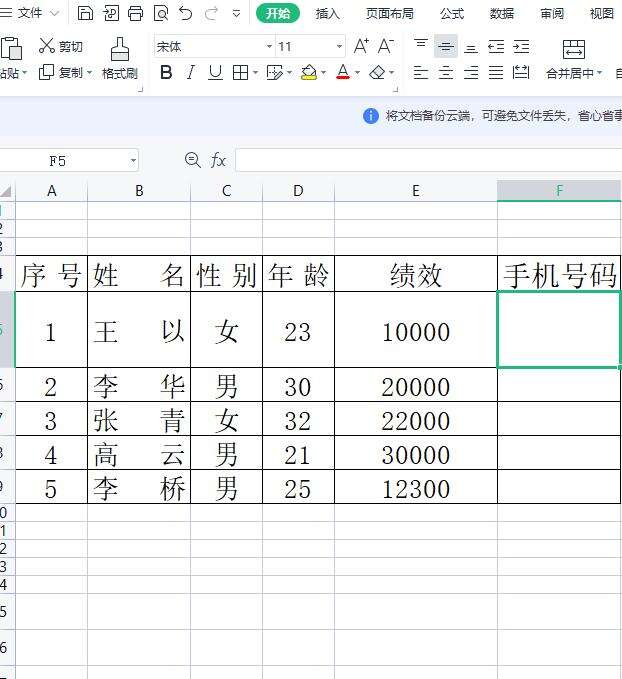Increase font size with the A+ icon
The height and width of the screenshot is (679, 622).
(x=361, y=46)
